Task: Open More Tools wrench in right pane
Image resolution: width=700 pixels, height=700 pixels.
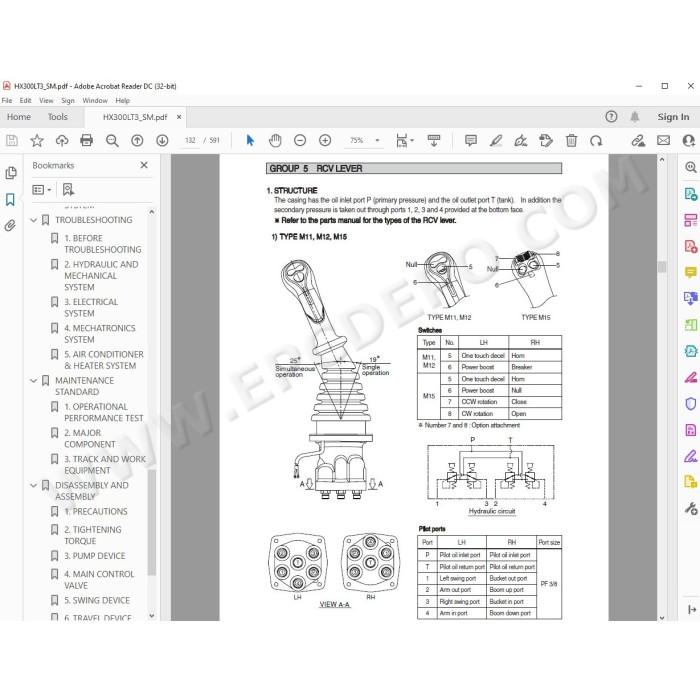Action: pos(690,508)
